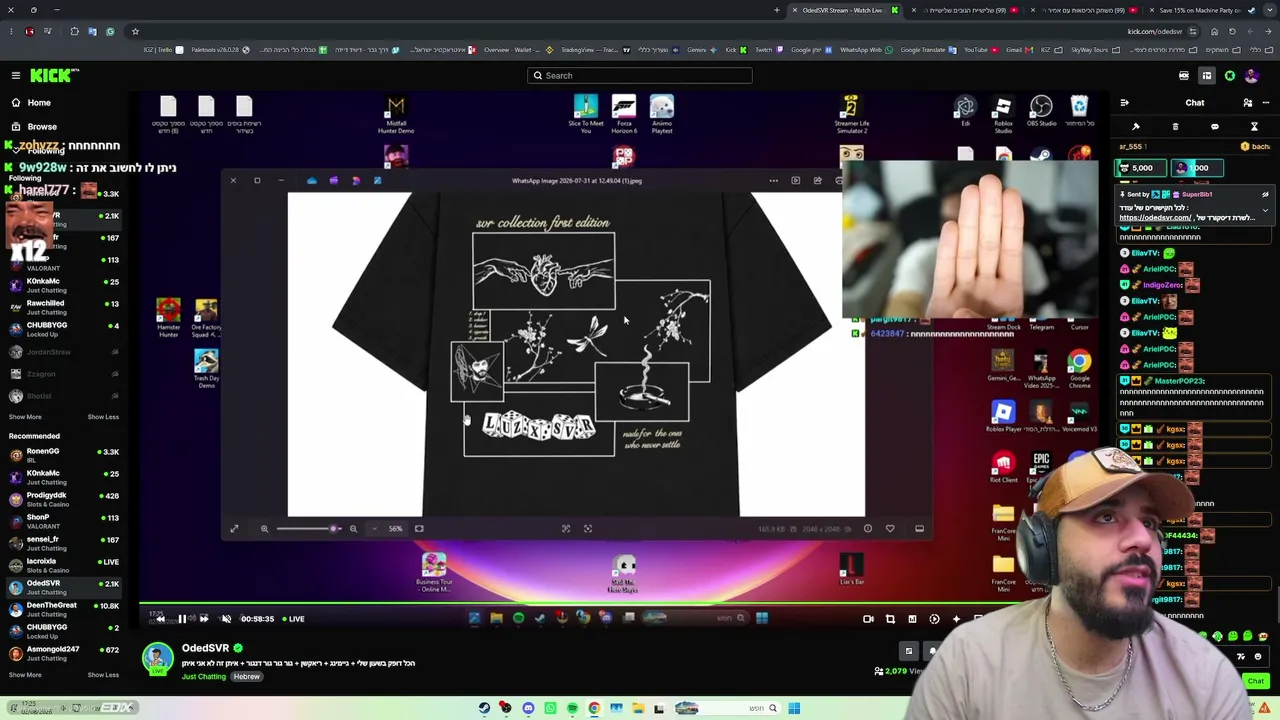The width and height of the screenshot is (1280, 720).
Task: Open lacroixla channel in the Recommended list
Action: coord(65,565)
